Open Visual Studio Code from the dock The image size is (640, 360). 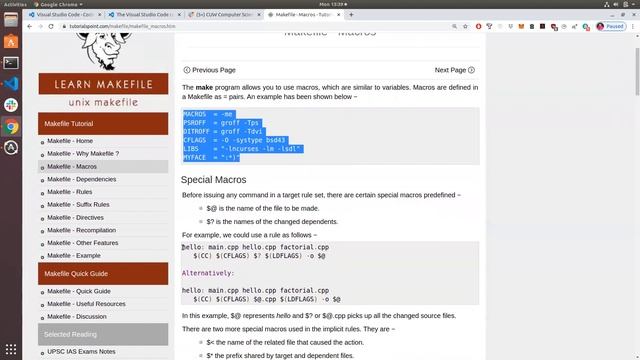tap(11, 84)
